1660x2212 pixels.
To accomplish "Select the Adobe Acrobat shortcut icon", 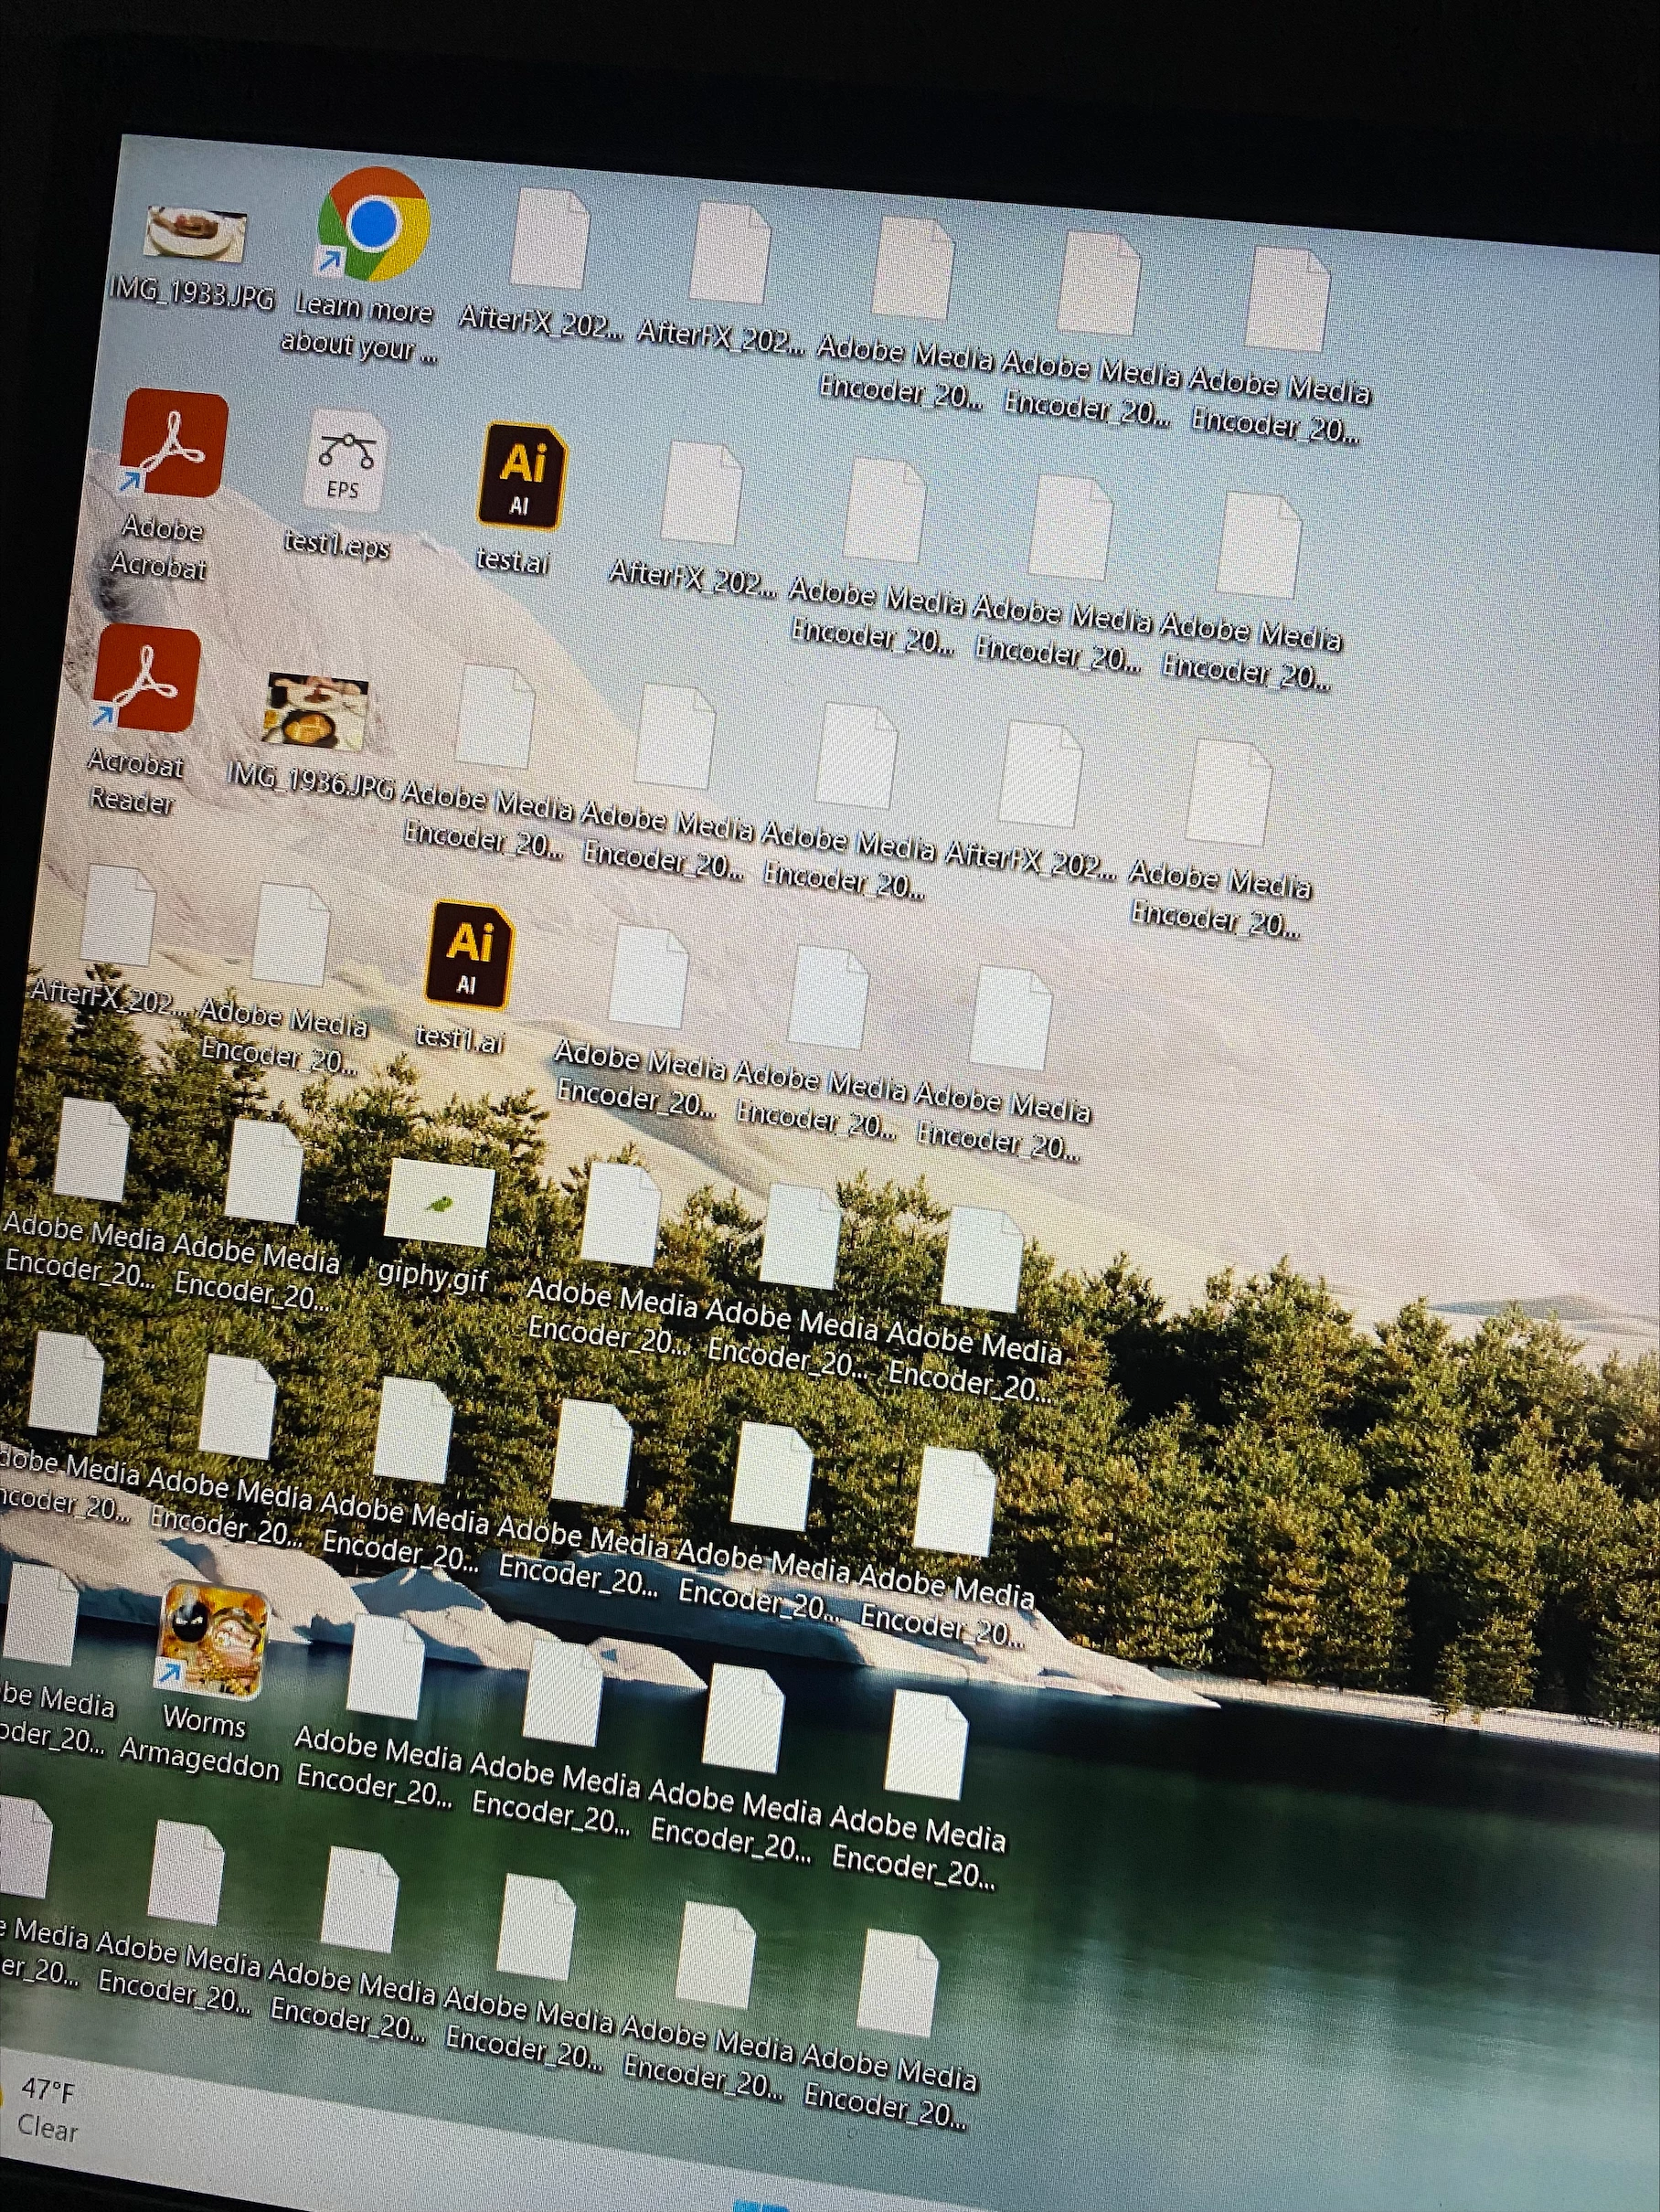I will point(174,444).
